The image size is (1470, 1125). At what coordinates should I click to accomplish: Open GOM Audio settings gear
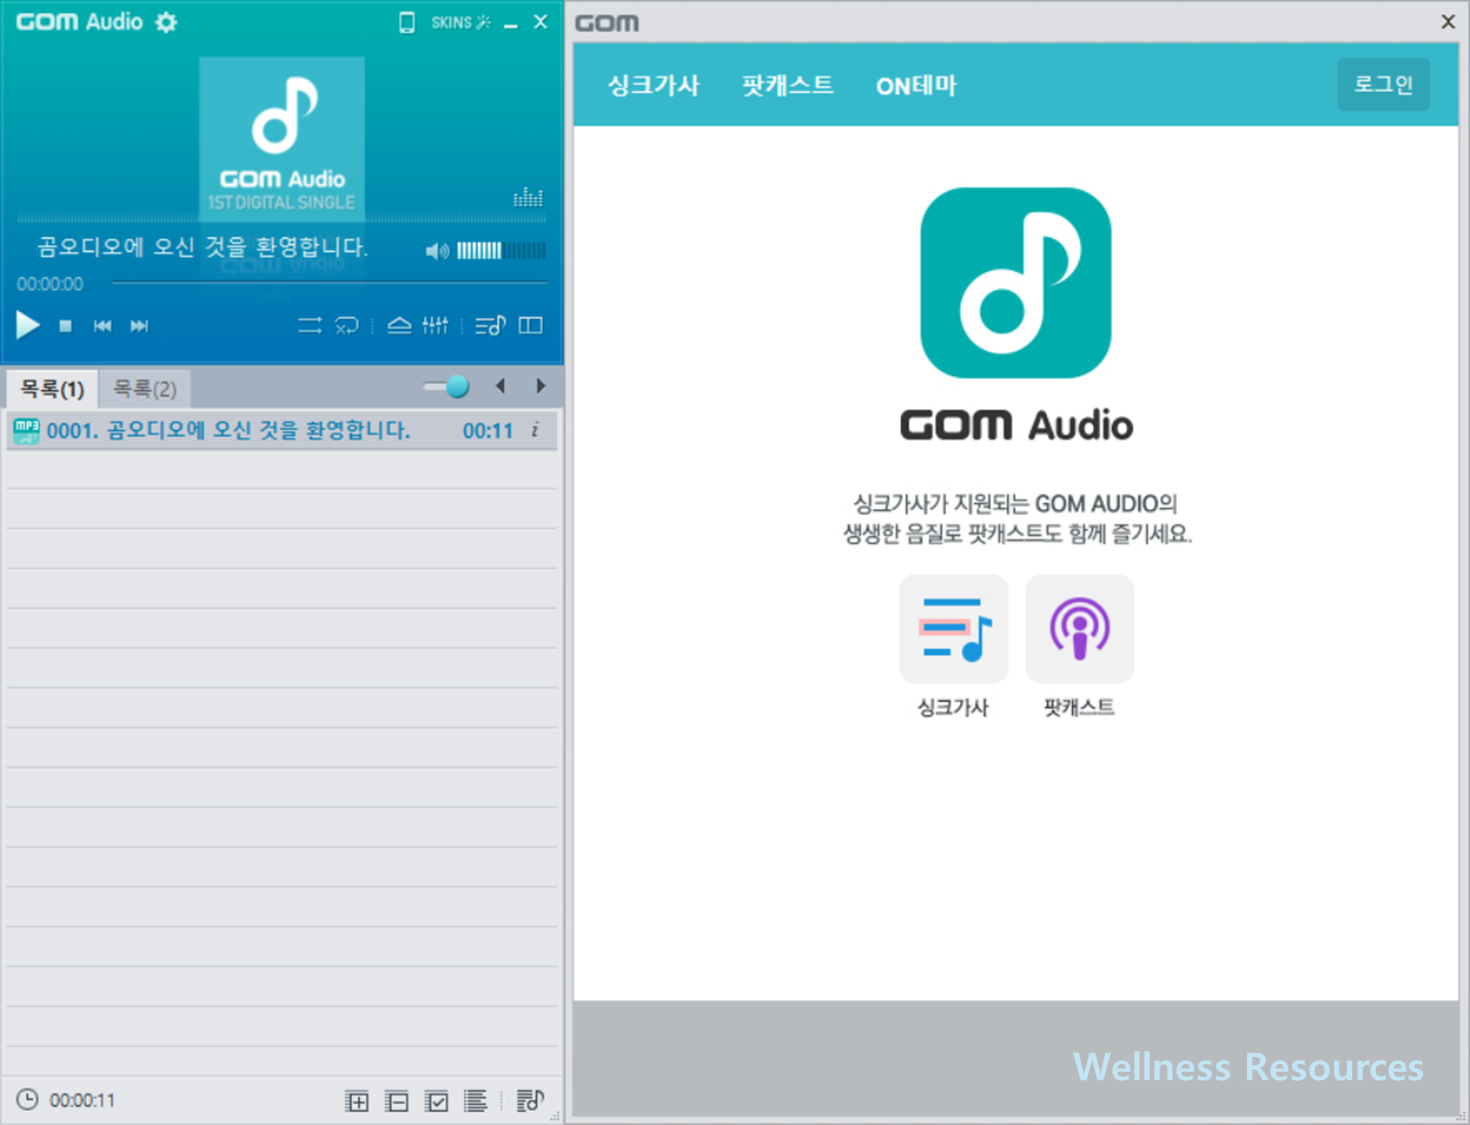click(166, 22)
